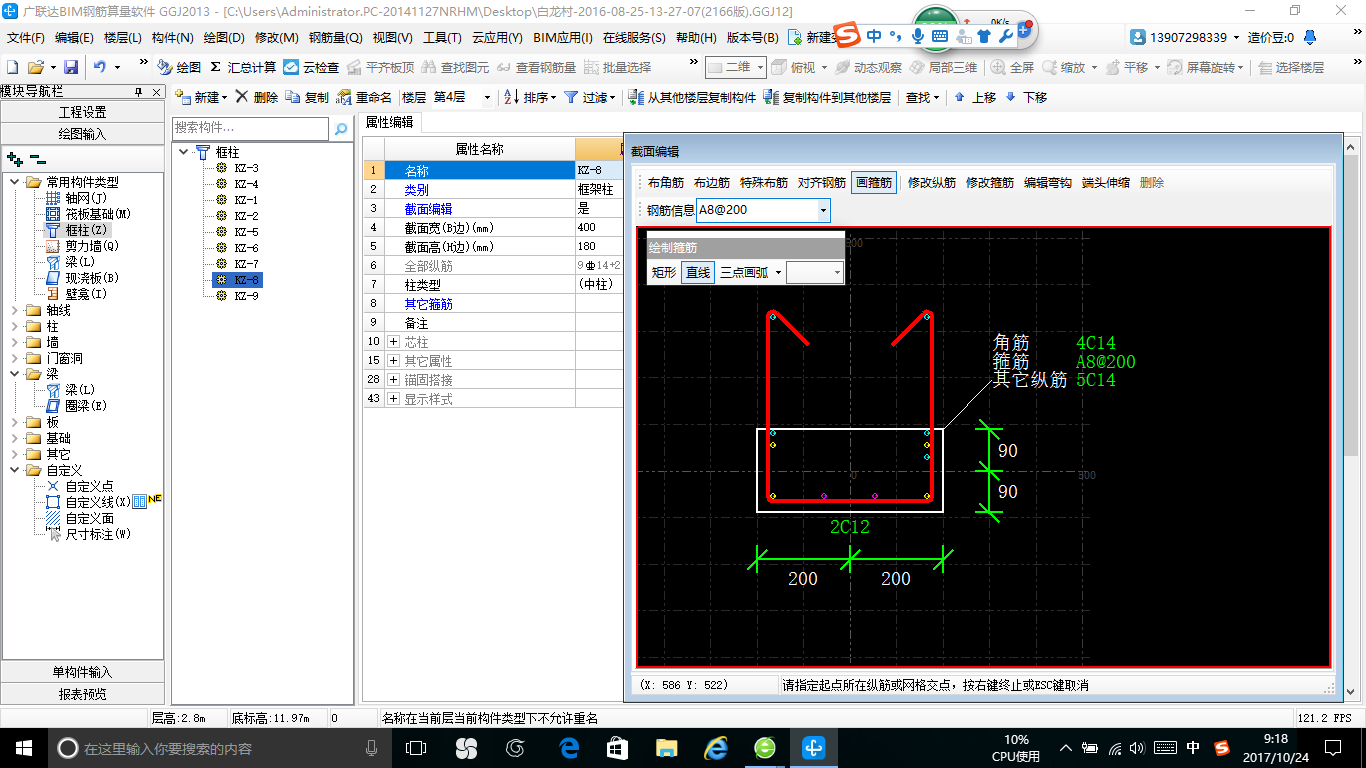Open file with the folder icon

(x=35, y=67)
